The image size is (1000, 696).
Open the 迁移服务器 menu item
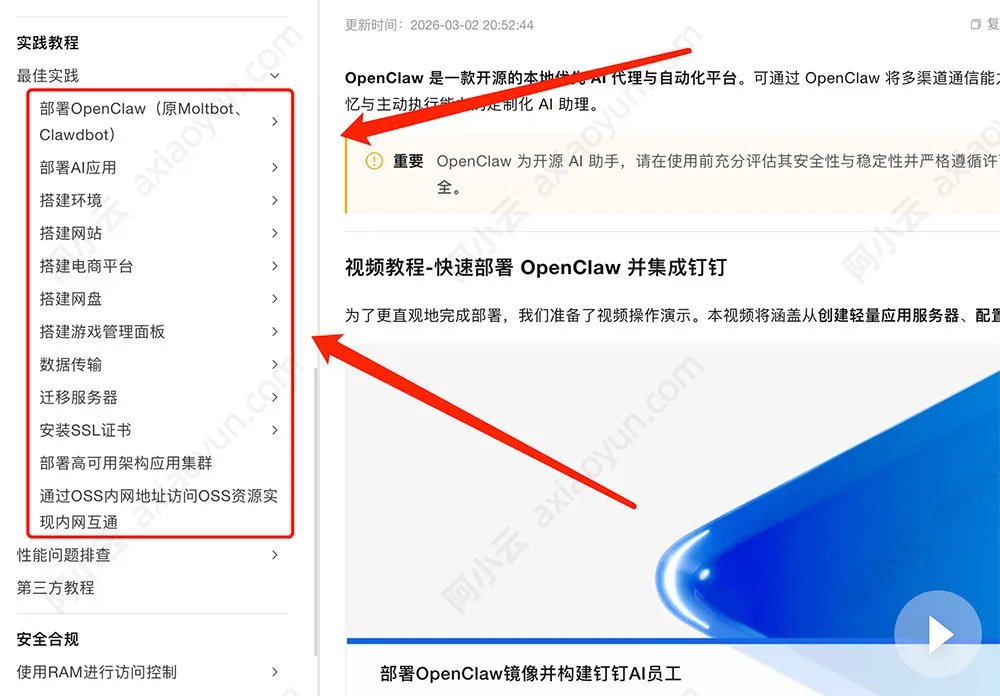click(x=78, y=397)
